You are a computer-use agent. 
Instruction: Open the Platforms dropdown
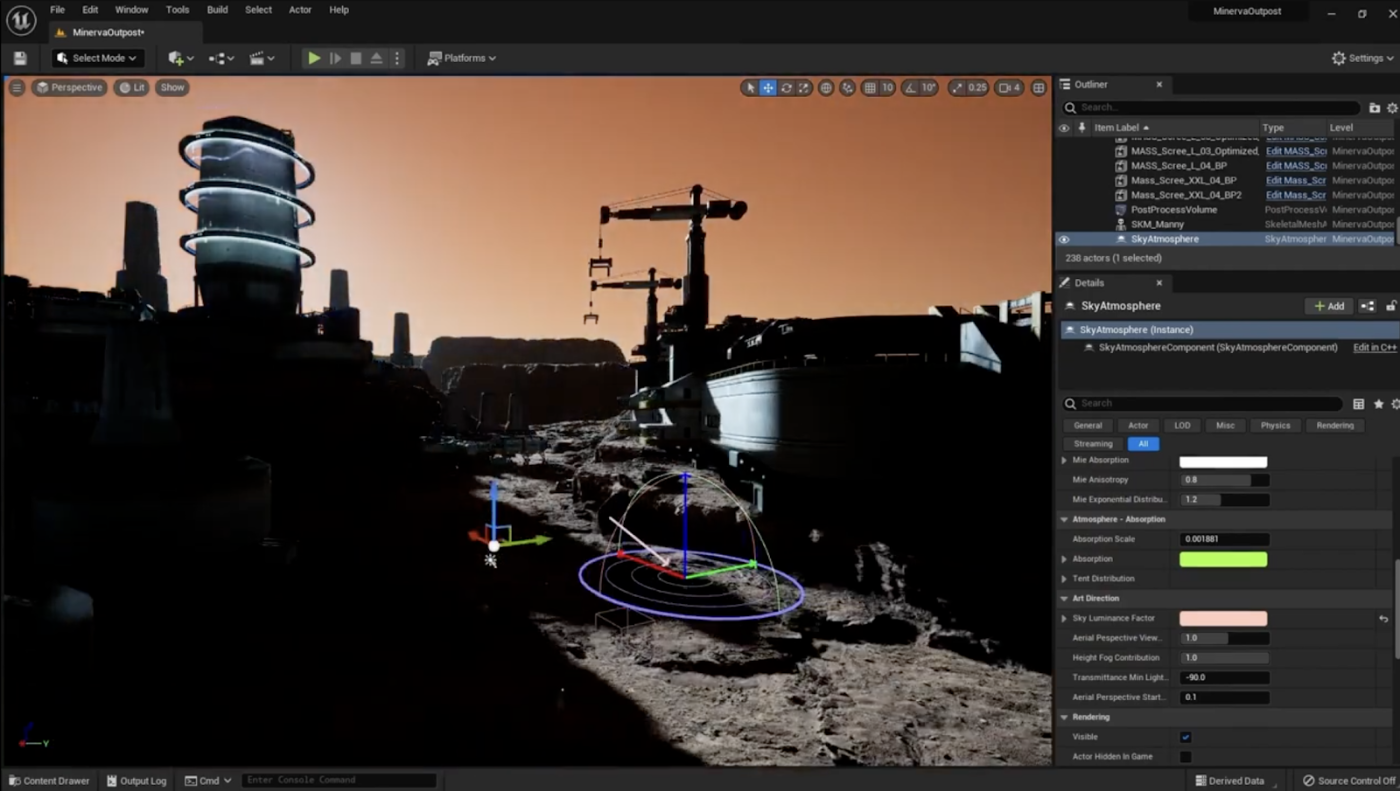pos(461,58)
